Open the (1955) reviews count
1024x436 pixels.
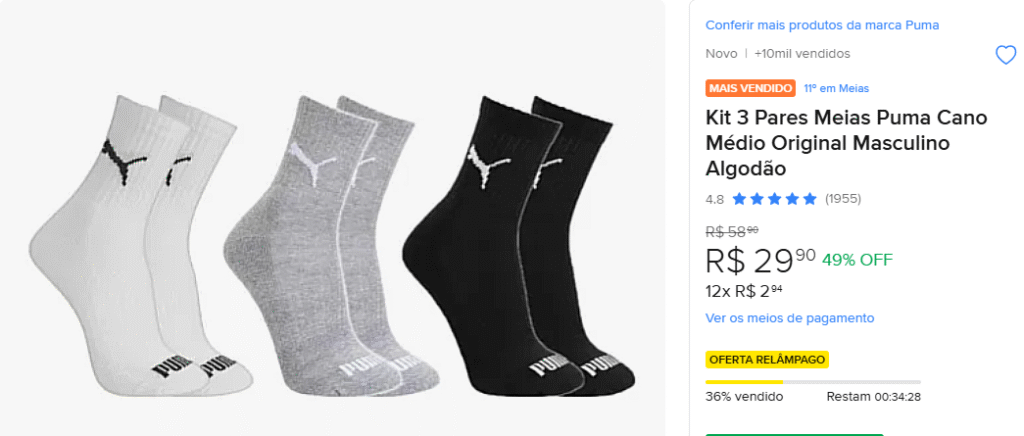843,199
